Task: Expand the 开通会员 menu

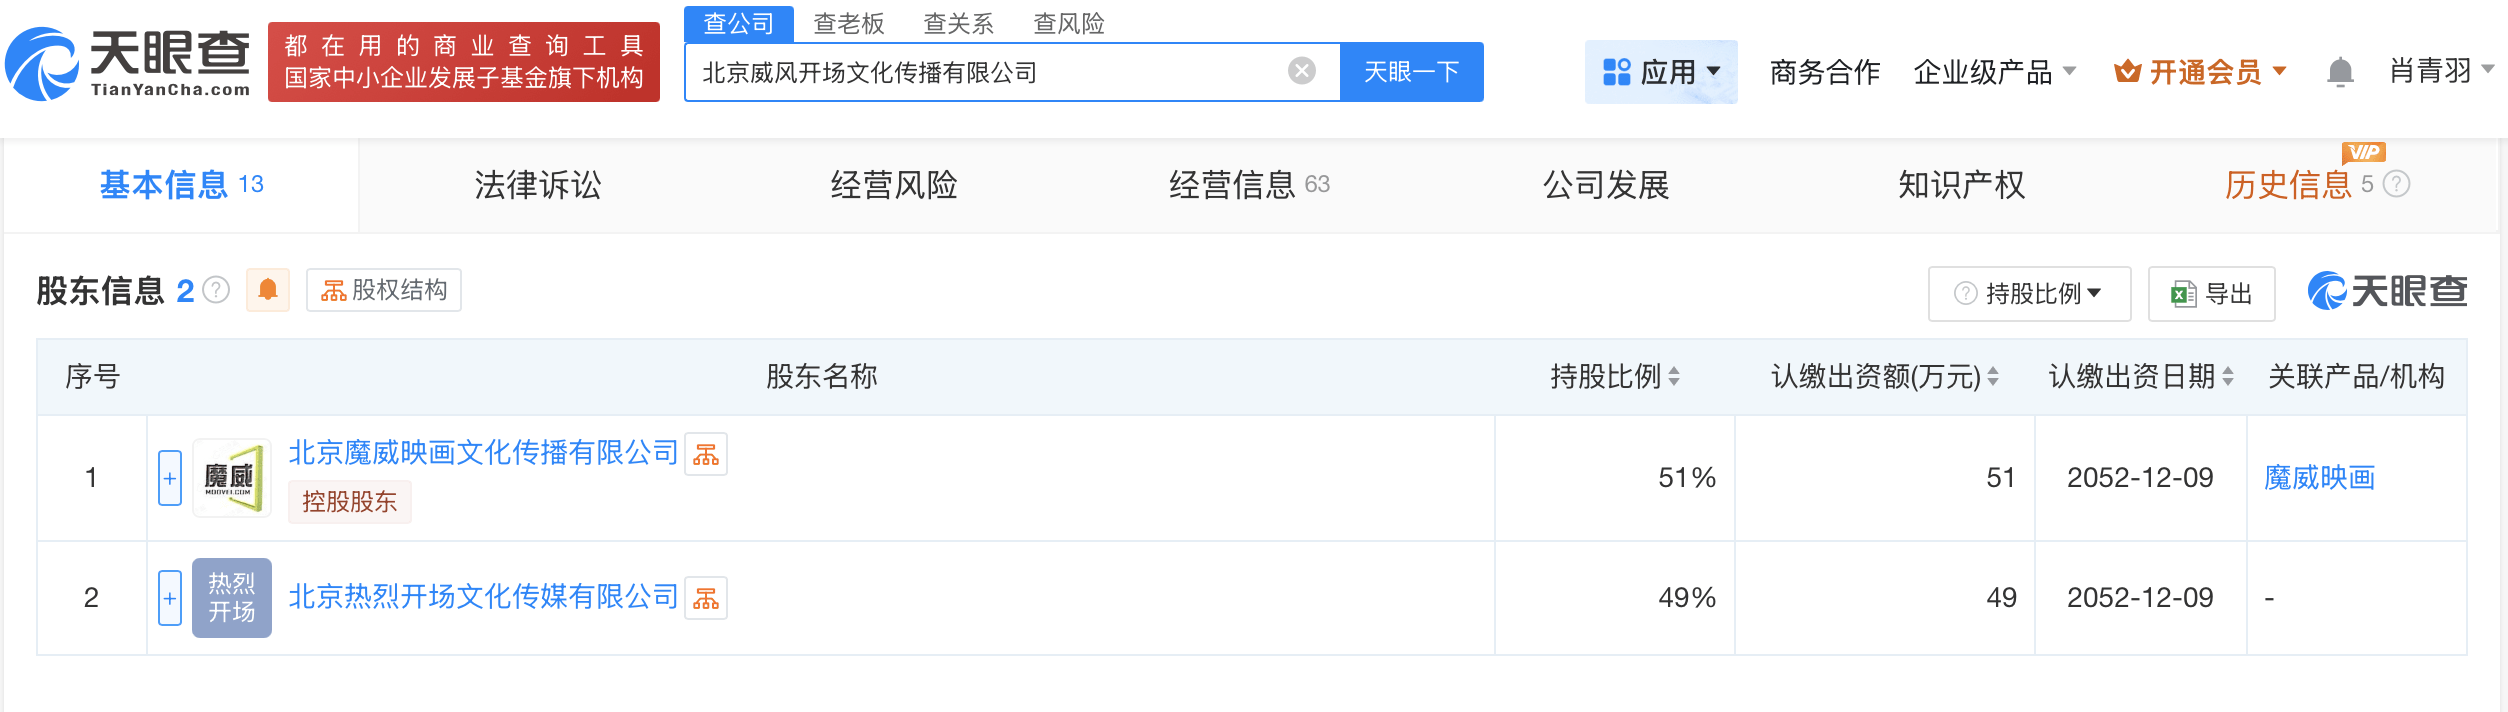Action: 2200,72
